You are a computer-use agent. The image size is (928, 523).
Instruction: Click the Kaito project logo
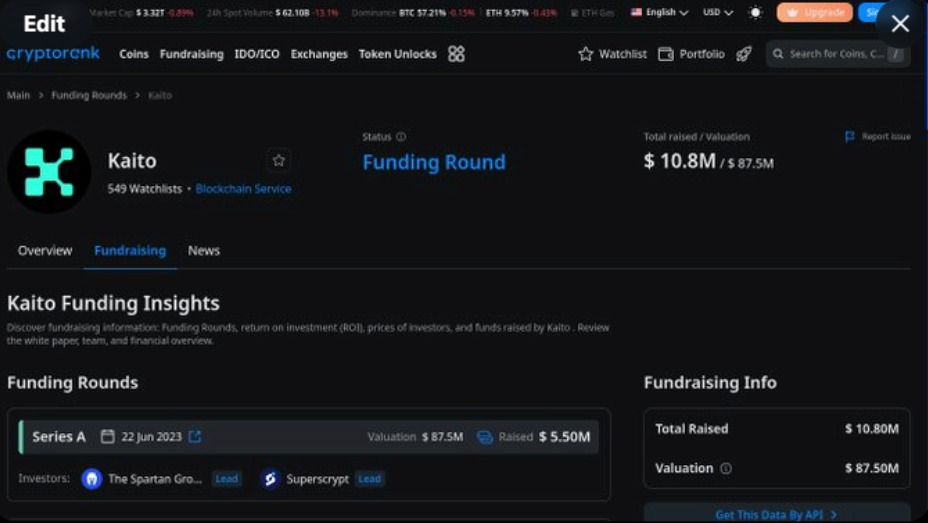point(49,172)
